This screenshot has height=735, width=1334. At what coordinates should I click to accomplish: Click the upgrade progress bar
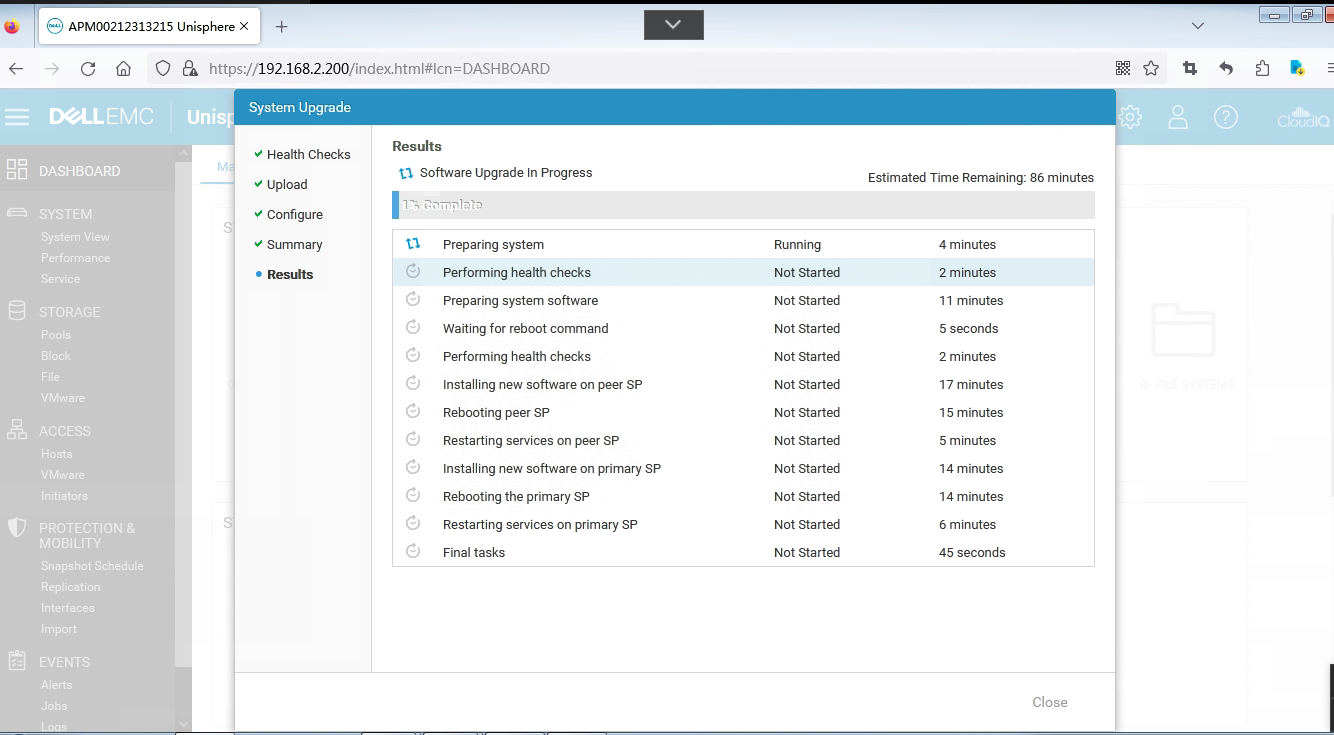[x=743, y=205]
